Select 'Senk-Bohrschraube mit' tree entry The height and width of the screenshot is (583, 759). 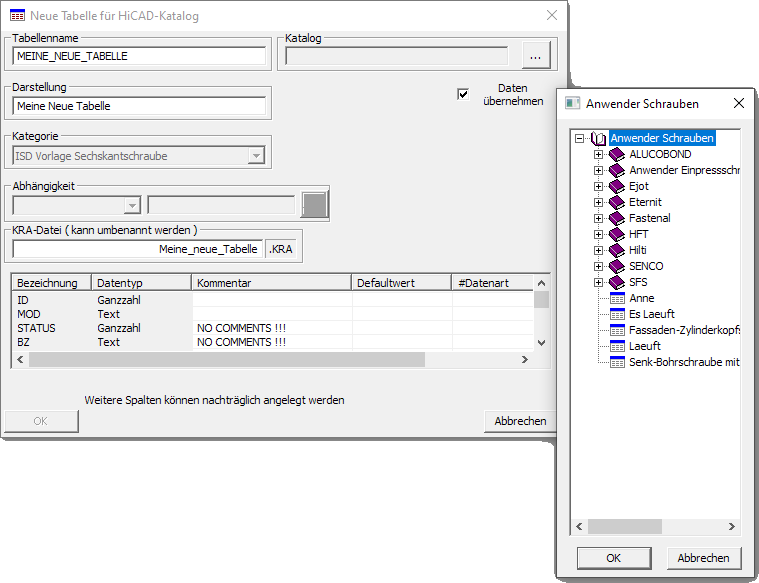tap(684, 362)
